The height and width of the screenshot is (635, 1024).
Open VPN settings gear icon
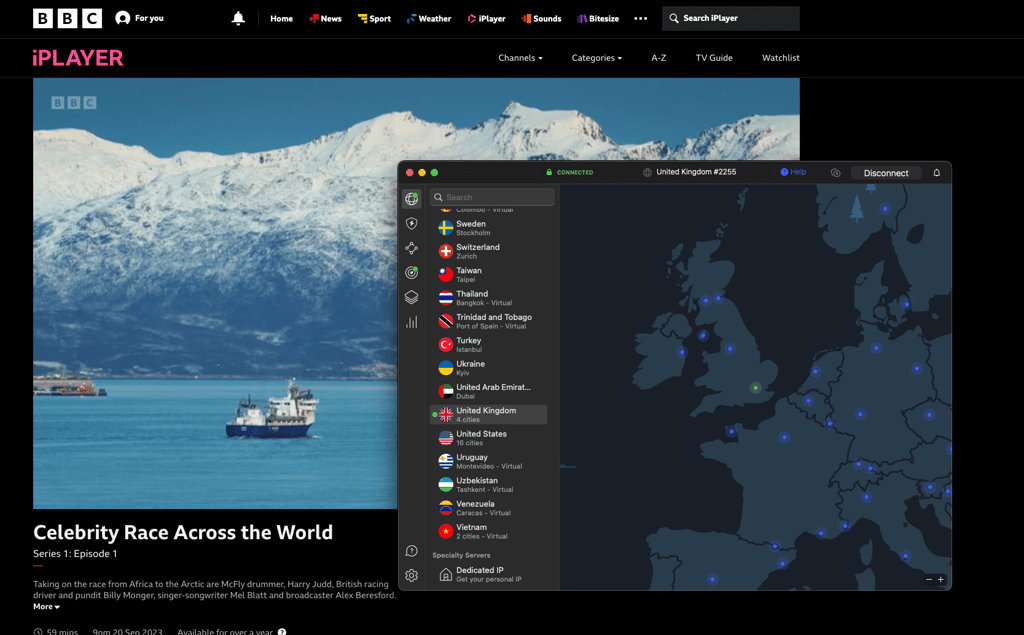[411, 576]
